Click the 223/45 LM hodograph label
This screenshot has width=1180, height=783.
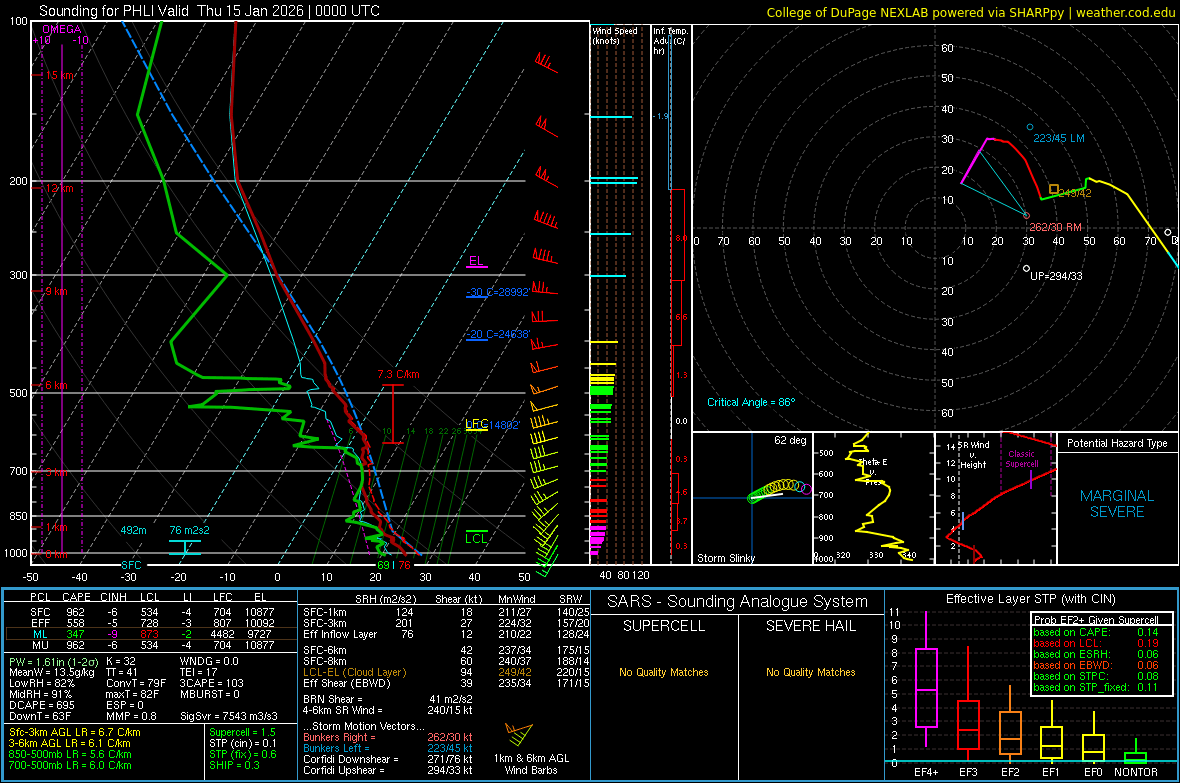(x=1058, y=139)
